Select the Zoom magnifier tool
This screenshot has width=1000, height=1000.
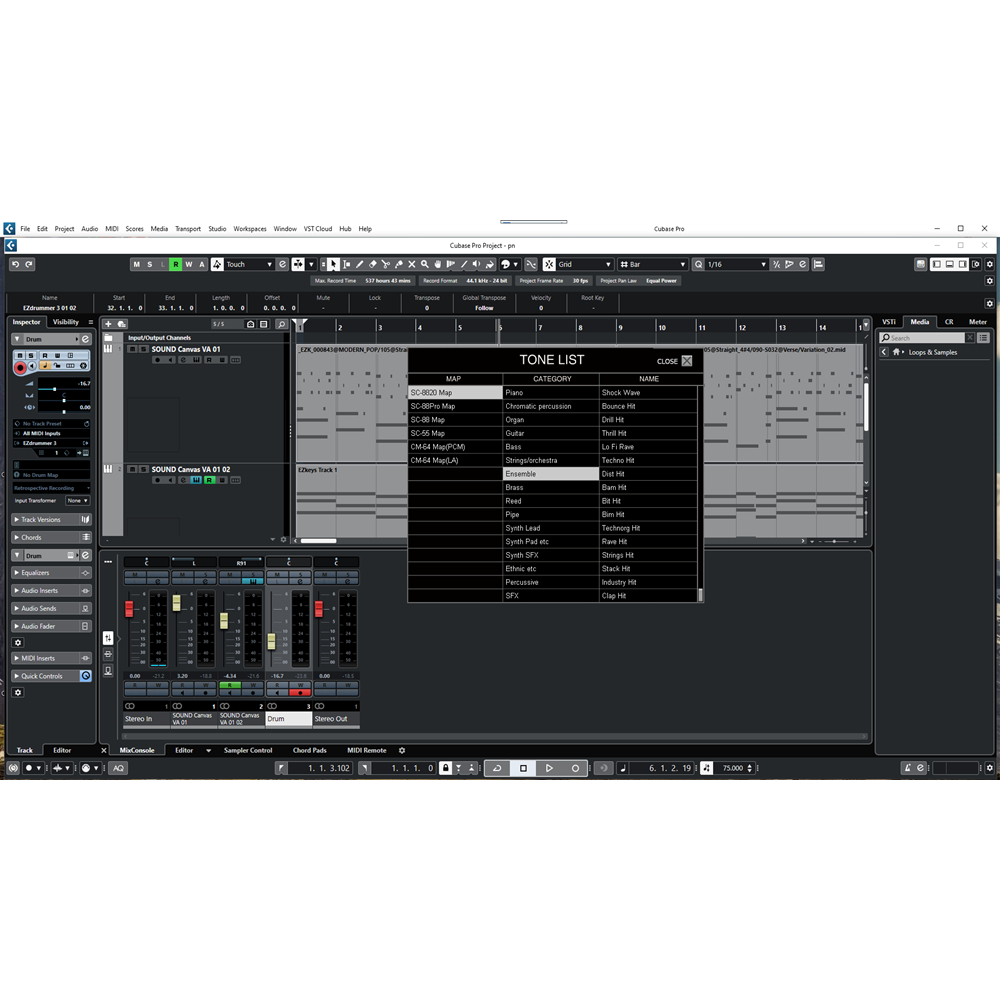tap(425, 264)
